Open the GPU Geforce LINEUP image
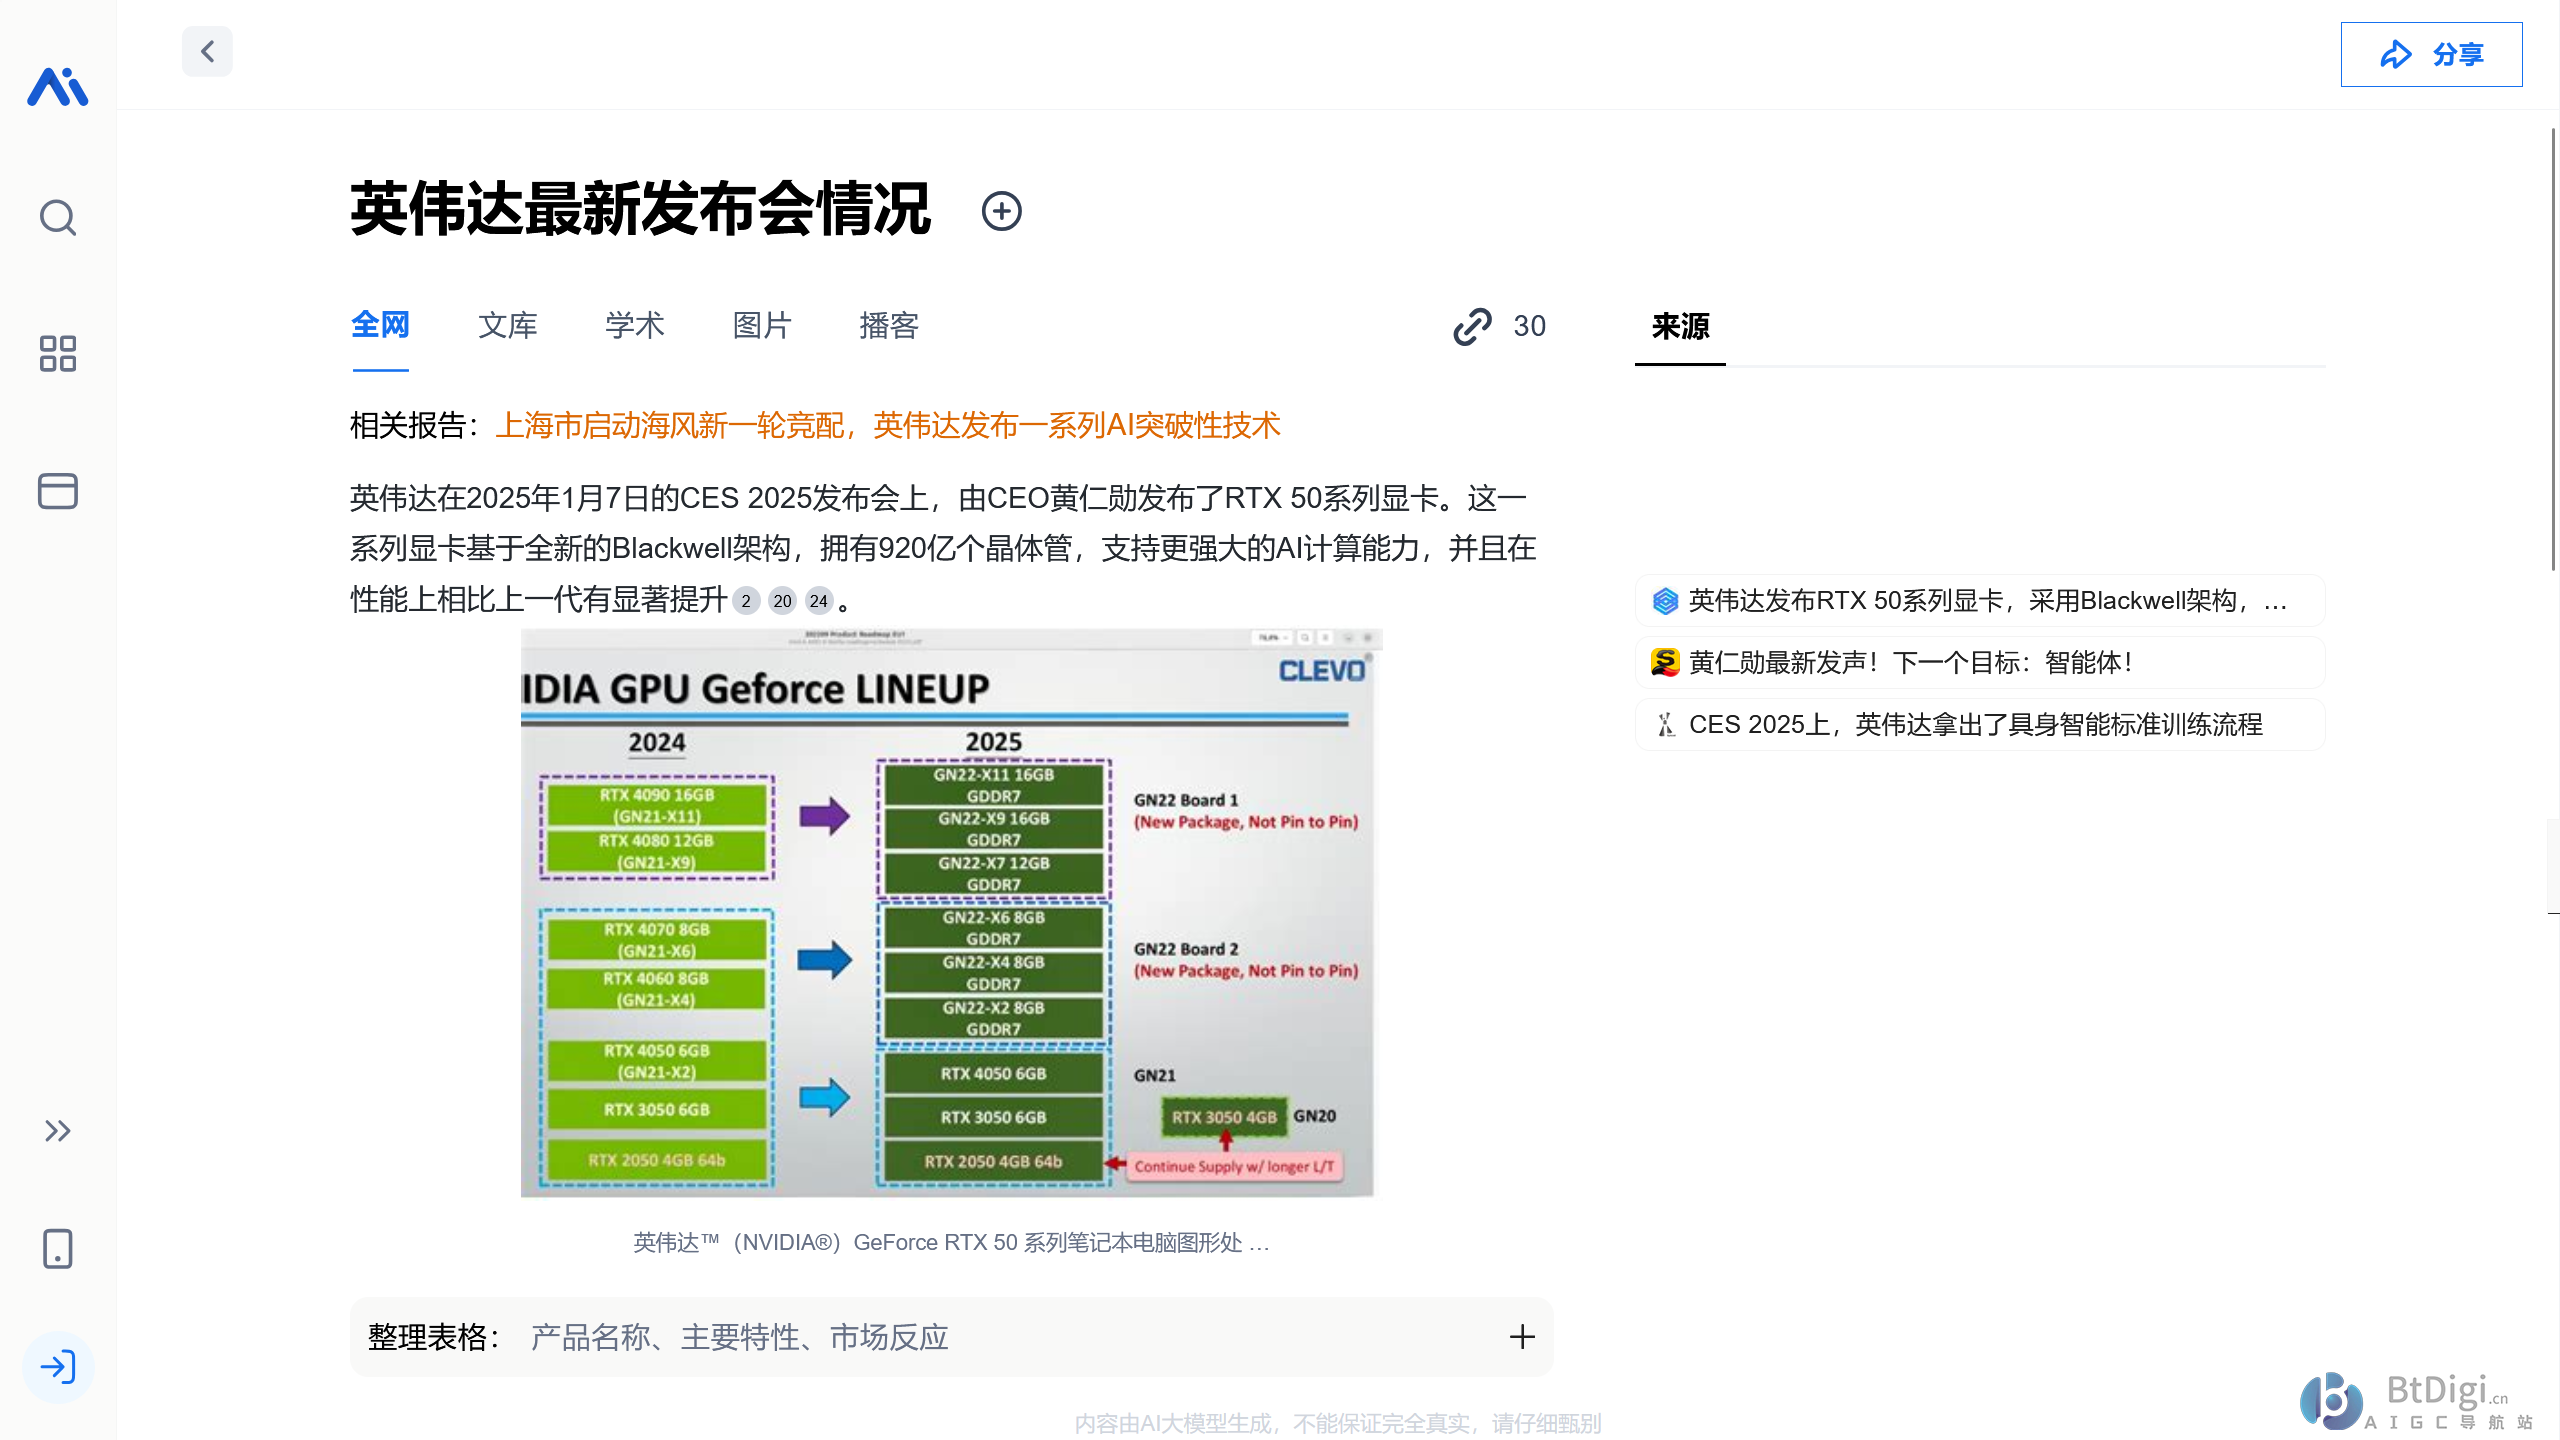This screenshot has height=1440, width=2560. pyautogui.click(x=951, y=912)
